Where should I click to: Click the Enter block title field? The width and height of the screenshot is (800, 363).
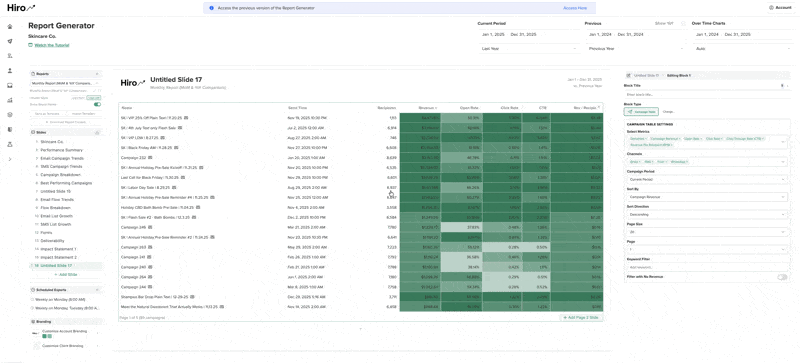pos(707,94)
